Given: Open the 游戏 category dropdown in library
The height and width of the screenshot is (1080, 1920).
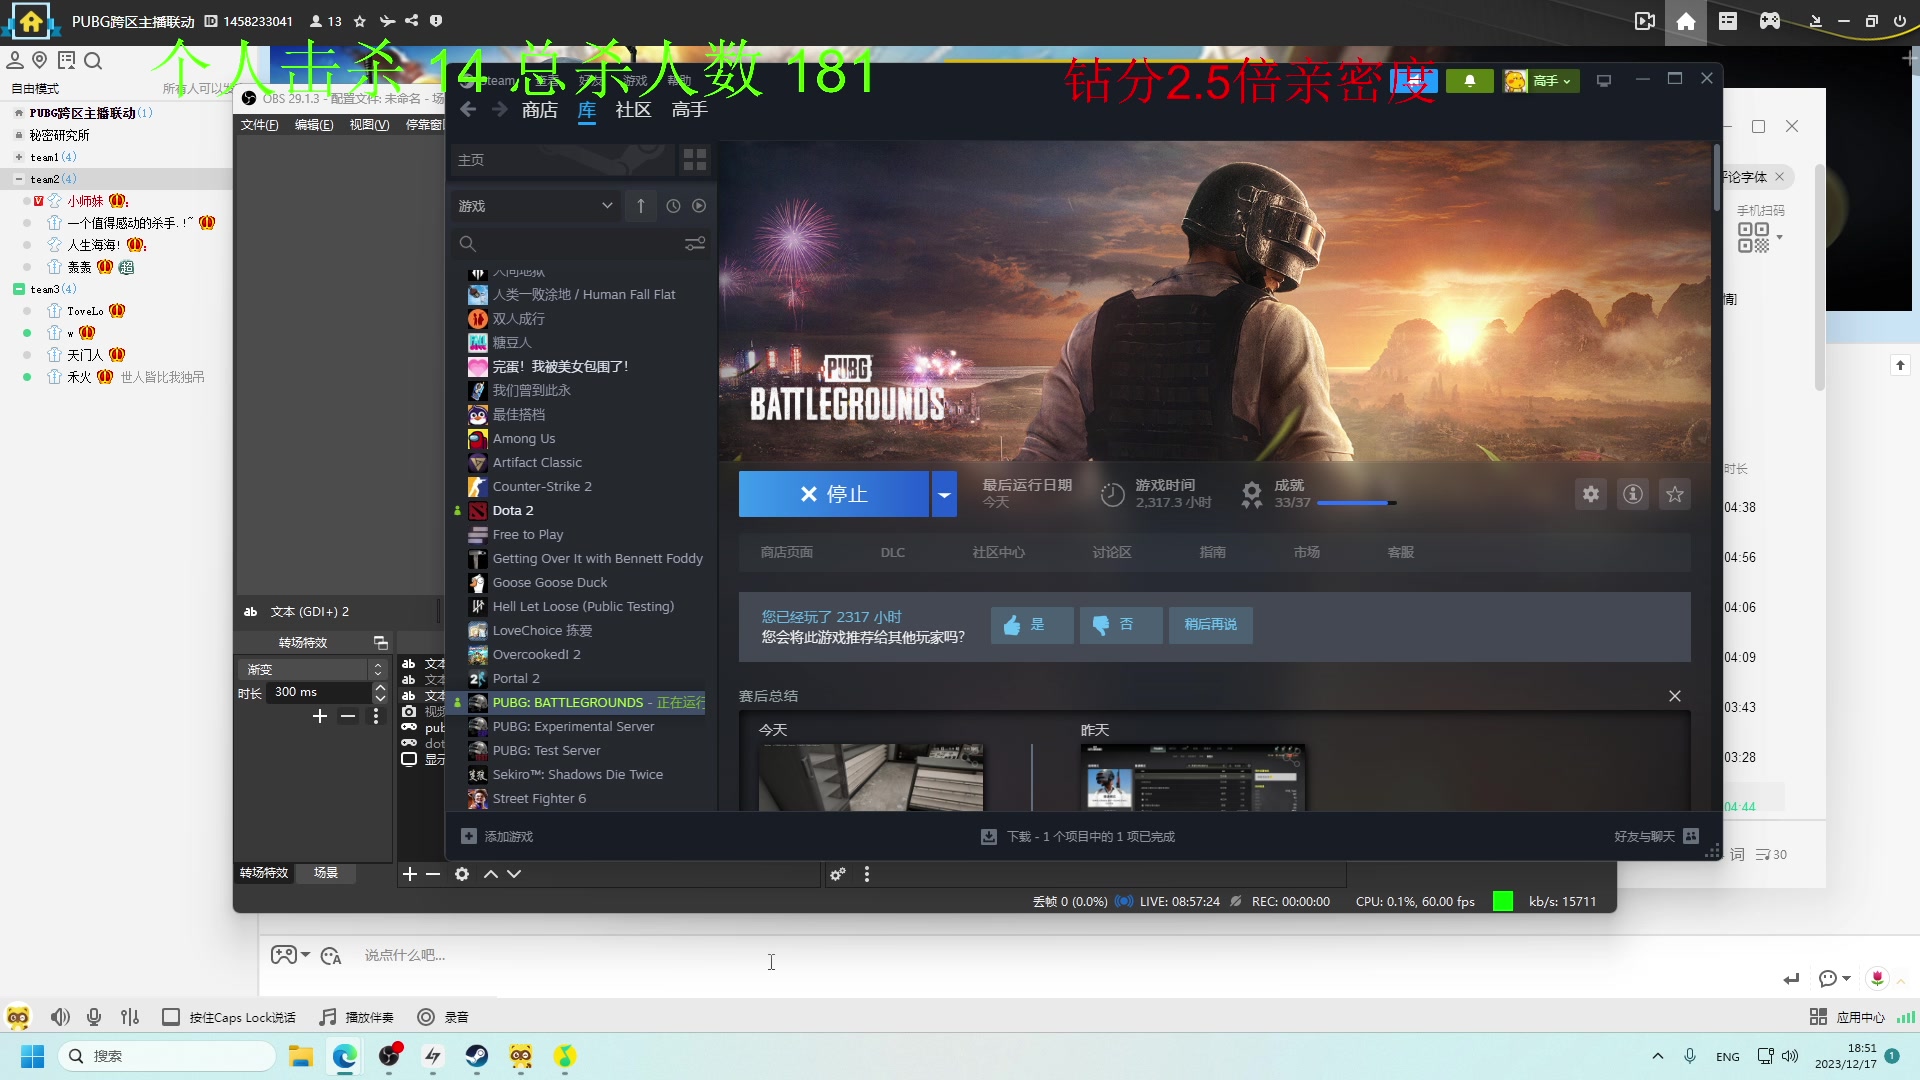Looking at the screenshot, I should pyautogui.click(x=535, y=206).
